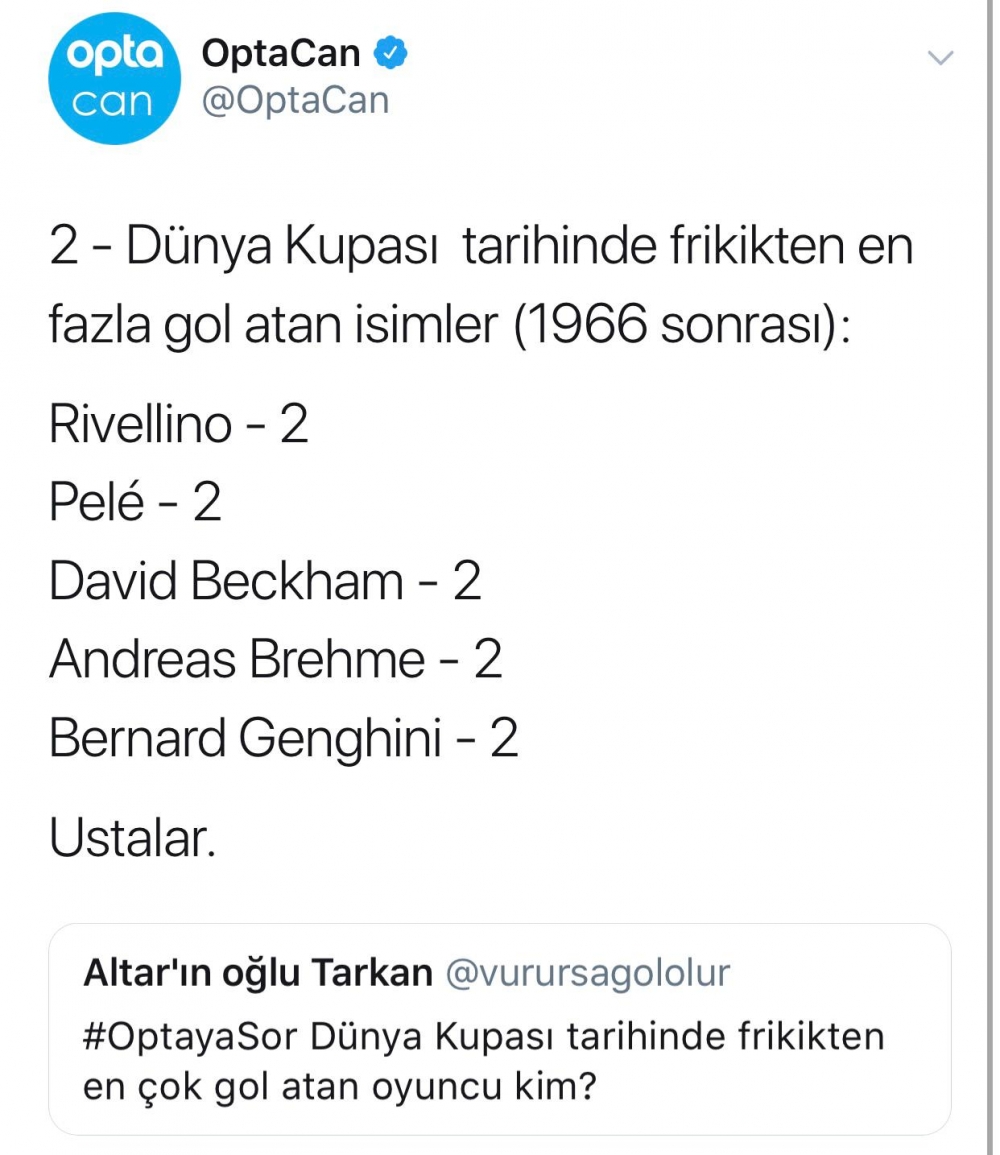Open the OptaCan display name link
The width and height of the screenshot is (1000, 1155).
tap(281, 54)
